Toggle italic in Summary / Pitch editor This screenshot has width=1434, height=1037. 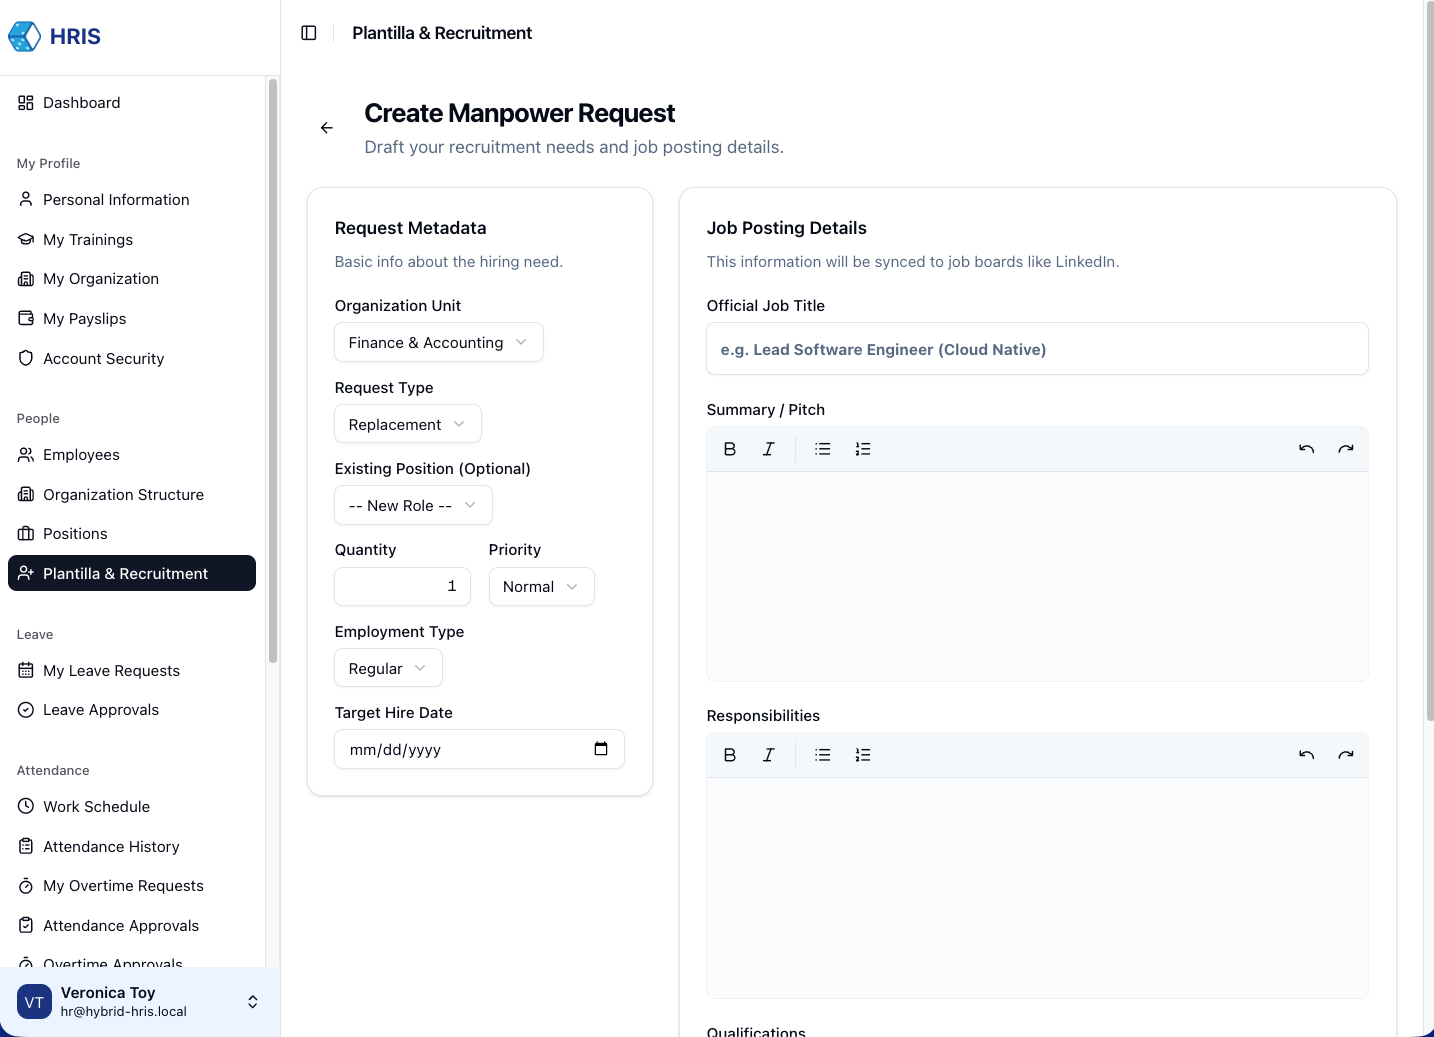pos(768,449)
